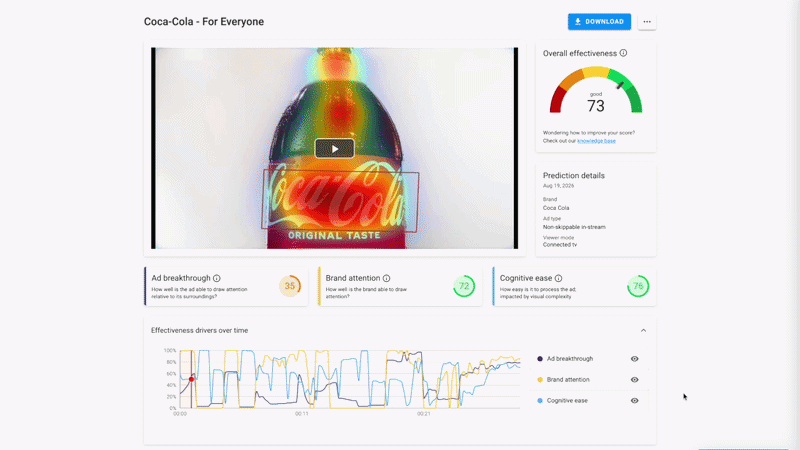Click the 00:21 time axis label
Image resolution: width=800 pixels, height=450 pixels.
point(423,414)
